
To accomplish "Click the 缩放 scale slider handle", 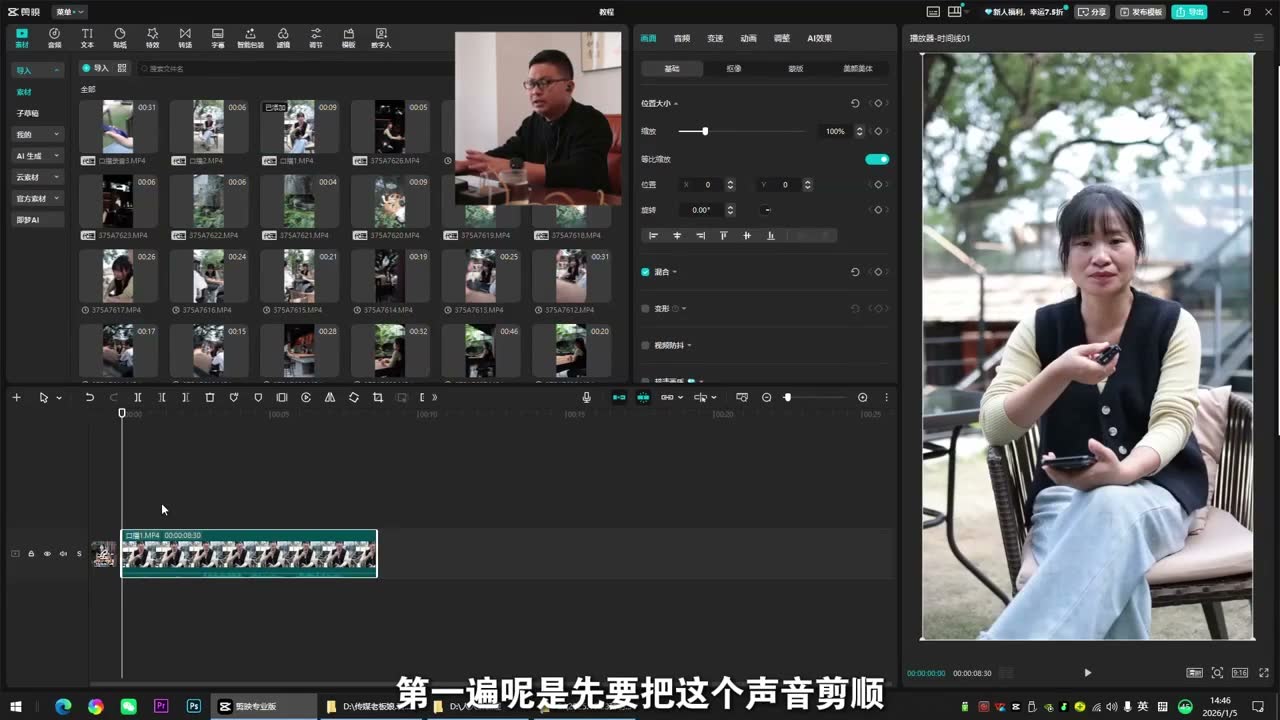I will [705, 131].
